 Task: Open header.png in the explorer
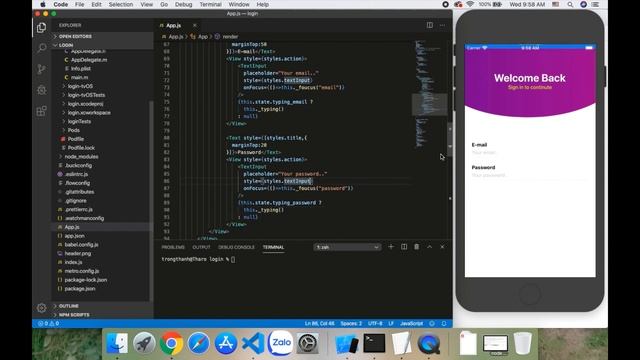78,253
